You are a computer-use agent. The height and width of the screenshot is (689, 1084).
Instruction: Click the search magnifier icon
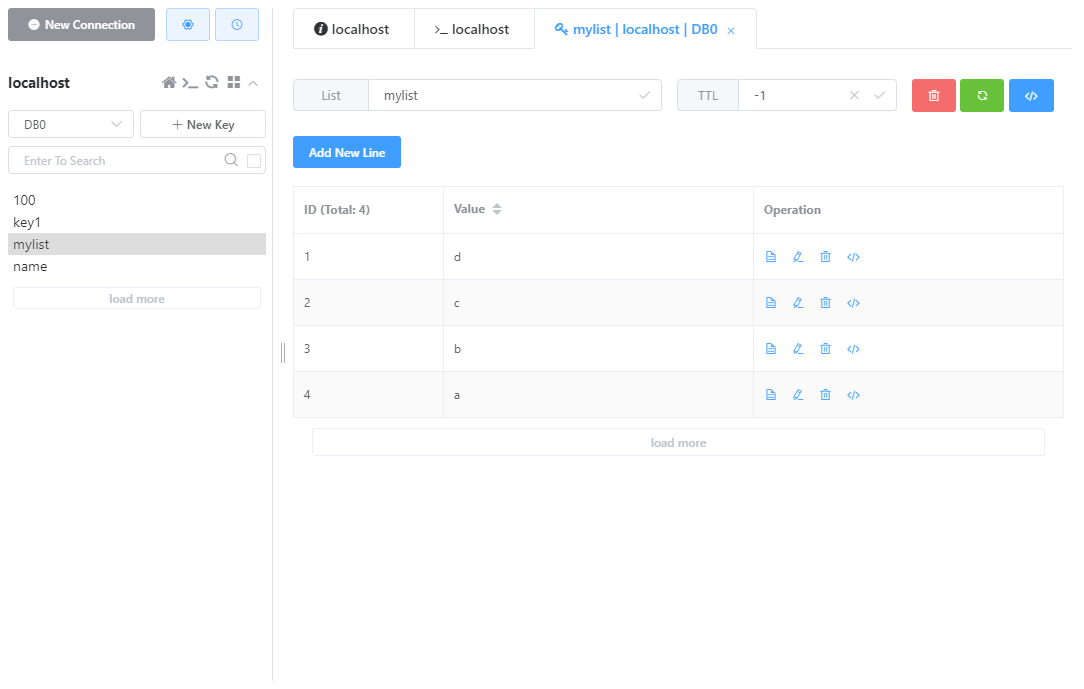point(231,160)
